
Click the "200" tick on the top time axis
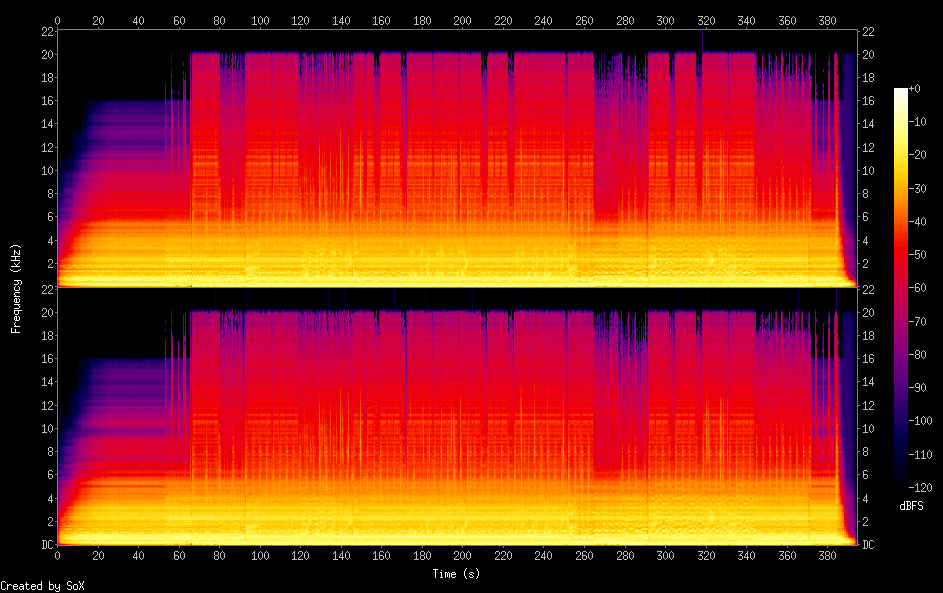point(461,20)
